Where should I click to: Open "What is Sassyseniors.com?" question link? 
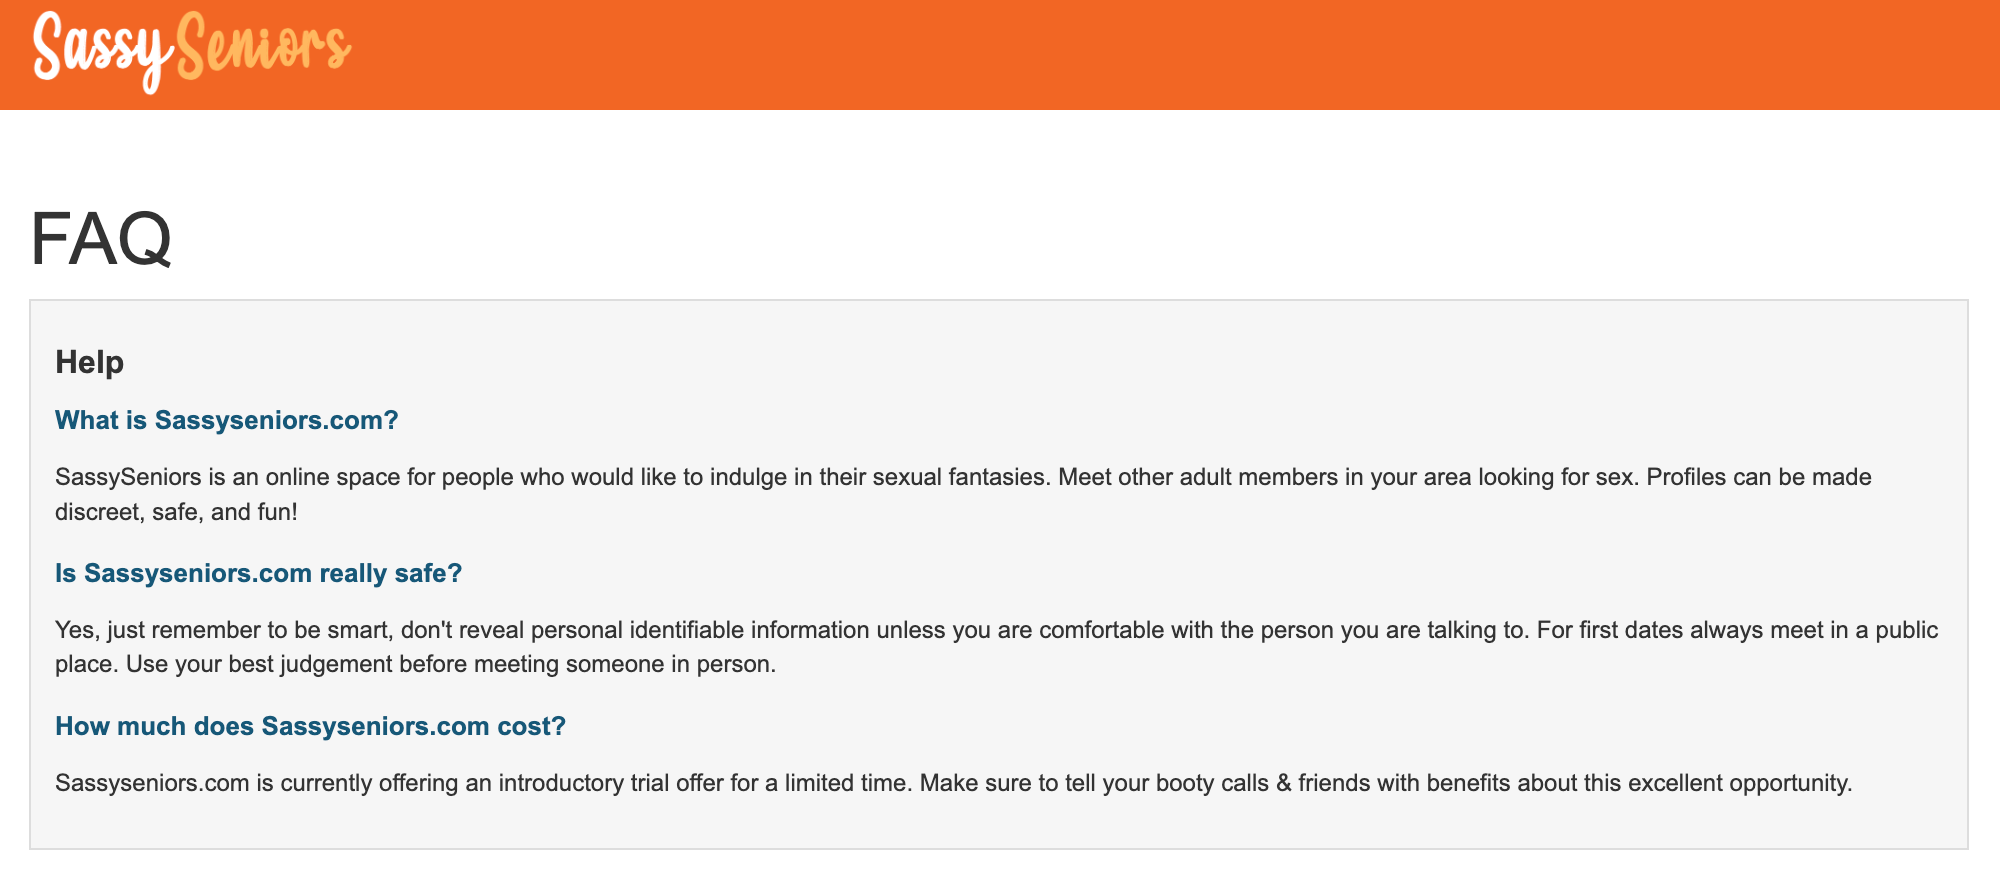[x=225, y=420]
